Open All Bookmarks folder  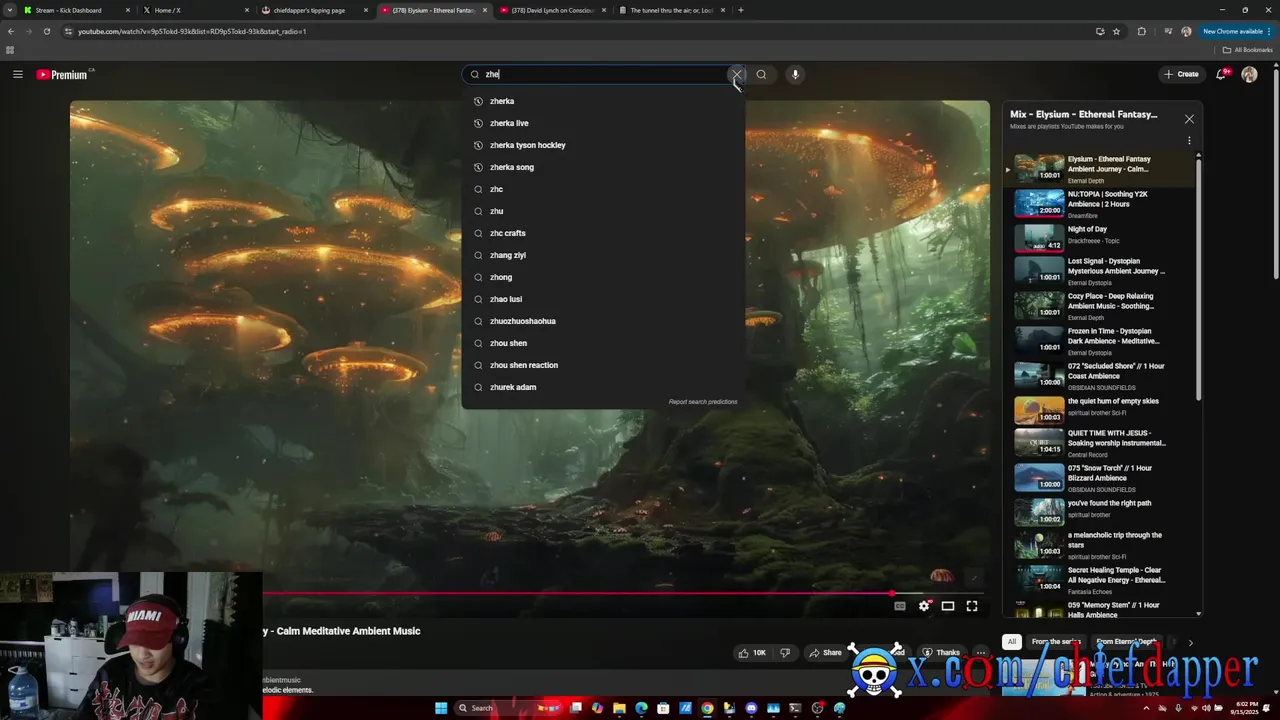click(x=1246, y=50)
